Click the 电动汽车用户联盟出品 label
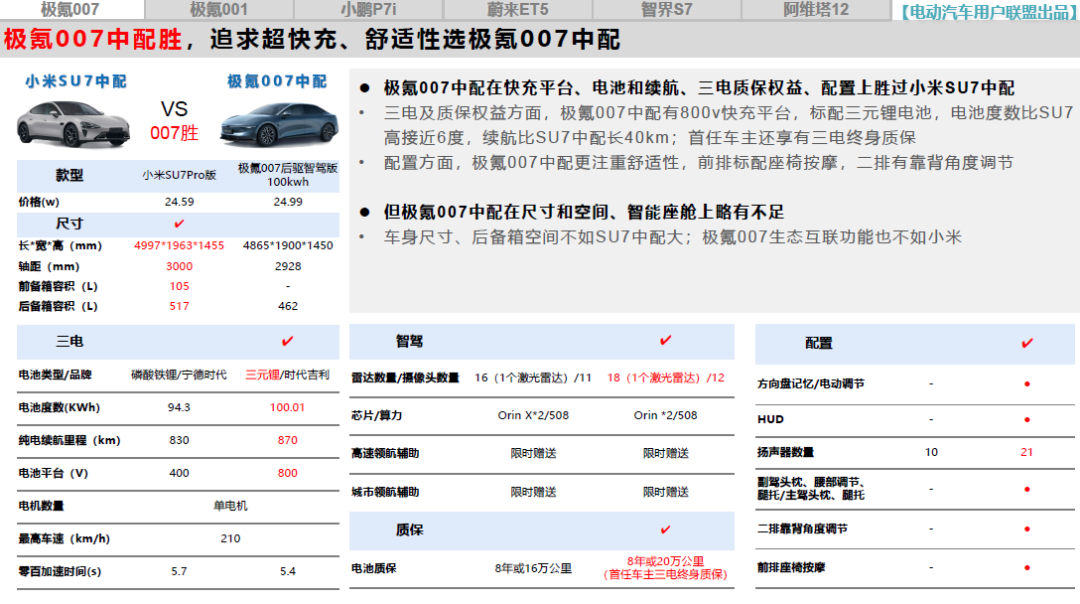 coord(988,12)
